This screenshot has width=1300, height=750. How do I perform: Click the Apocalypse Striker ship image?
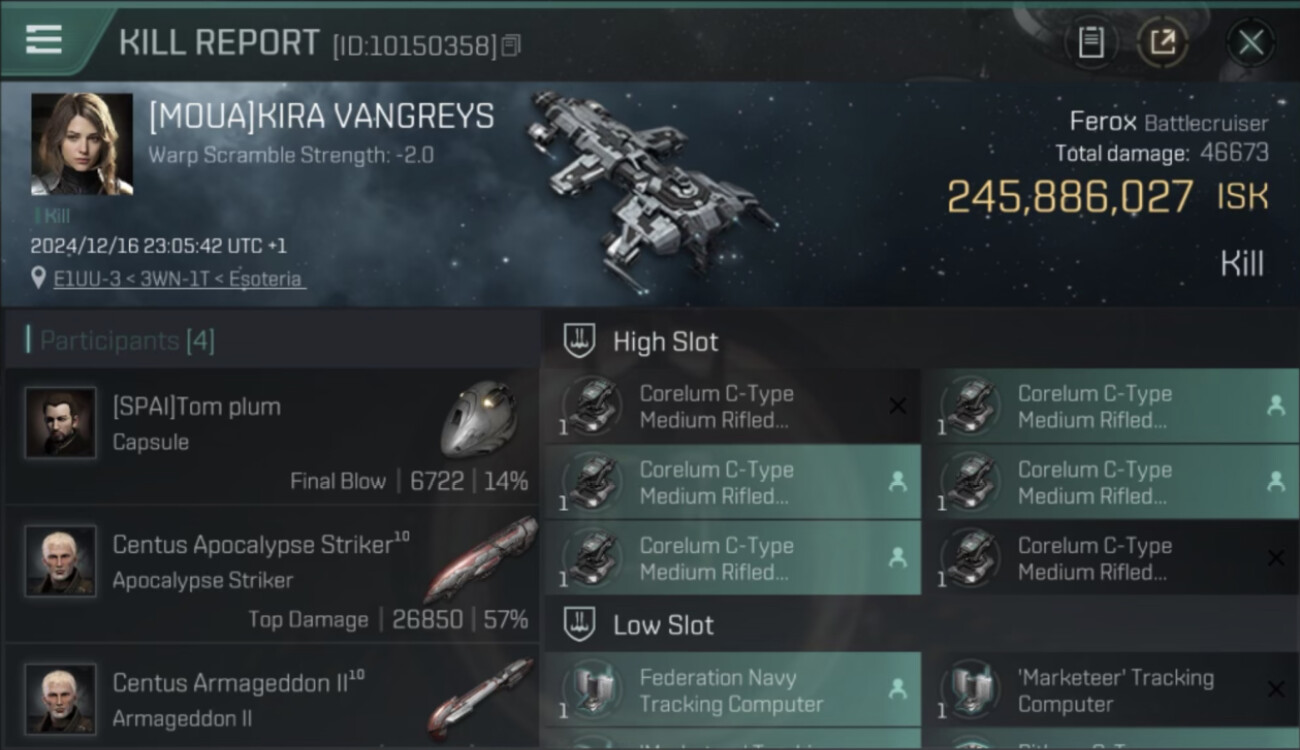click(x=480, y=558)
